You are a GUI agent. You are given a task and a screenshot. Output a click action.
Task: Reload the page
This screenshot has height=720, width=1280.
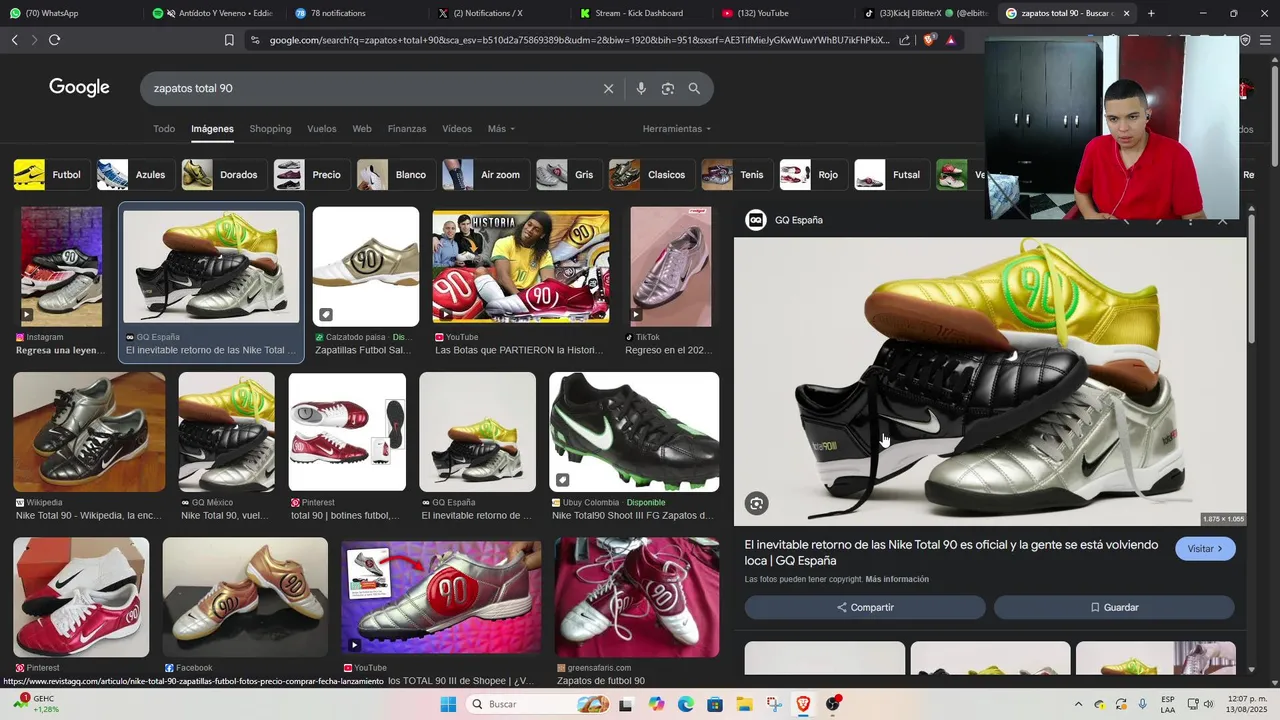click(54, 40)
